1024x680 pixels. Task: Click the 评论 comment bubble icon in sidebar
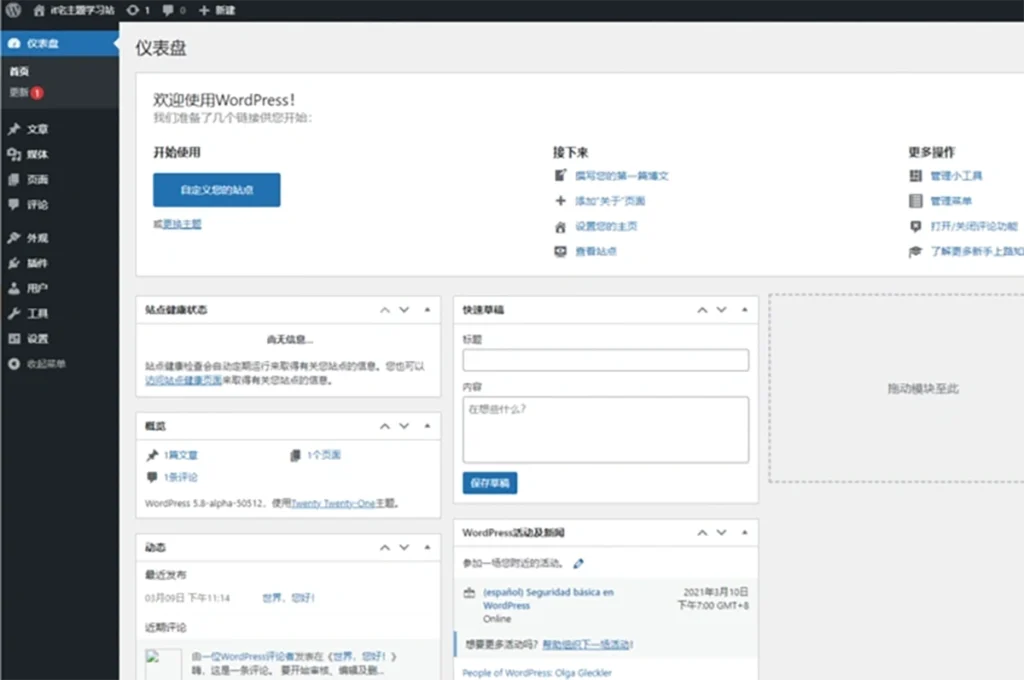(x=14, y=204)
